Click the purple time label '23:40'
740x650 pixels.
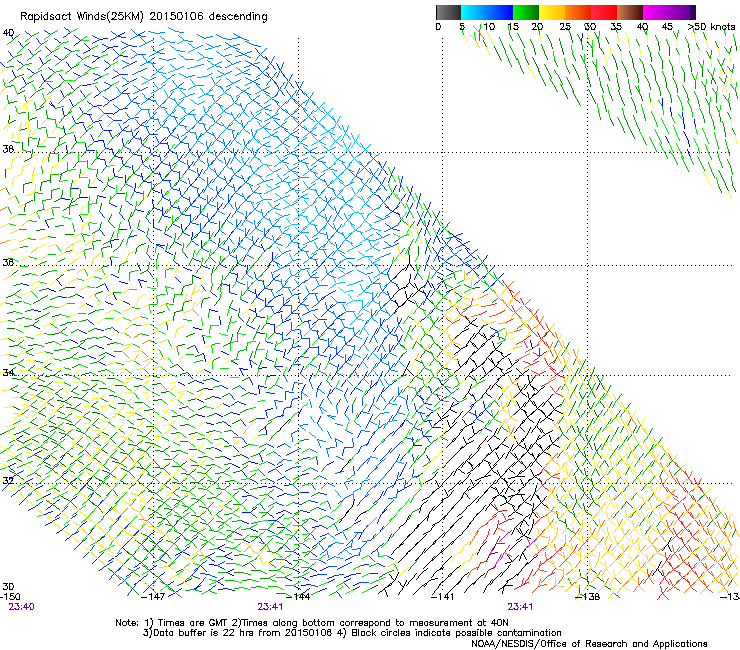(21, 607)
